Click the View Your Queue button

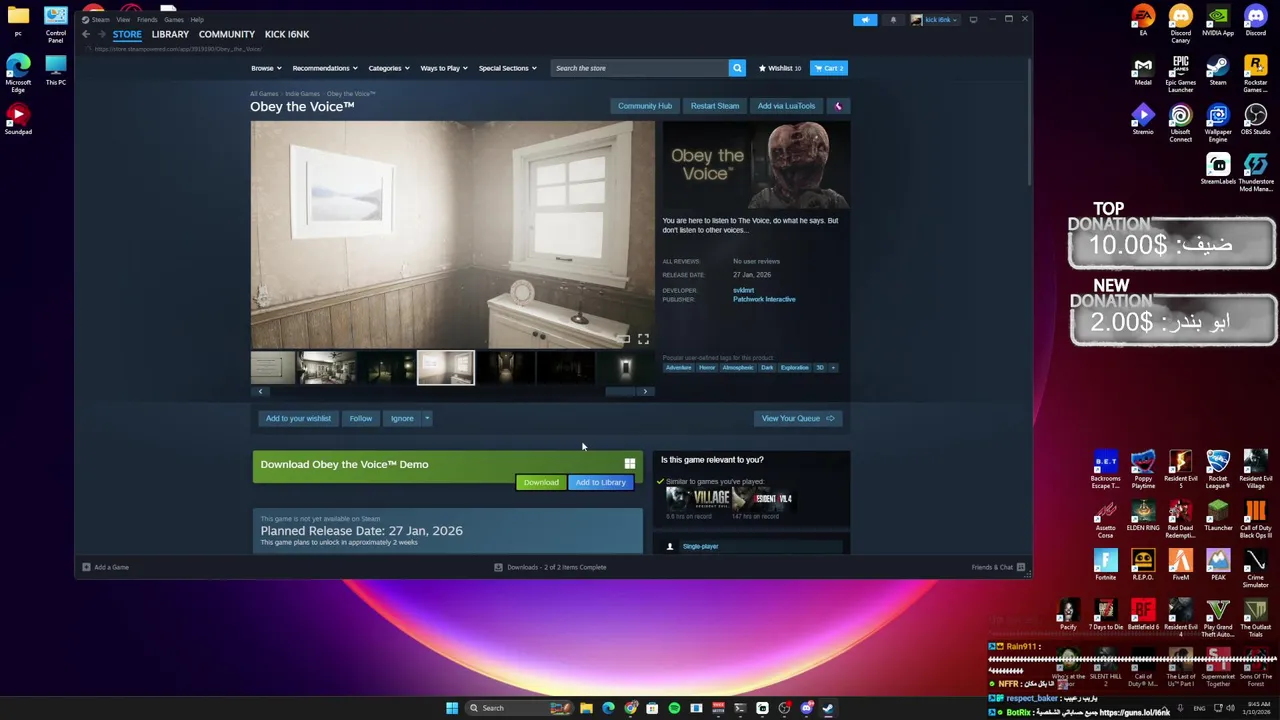[798, 418]
